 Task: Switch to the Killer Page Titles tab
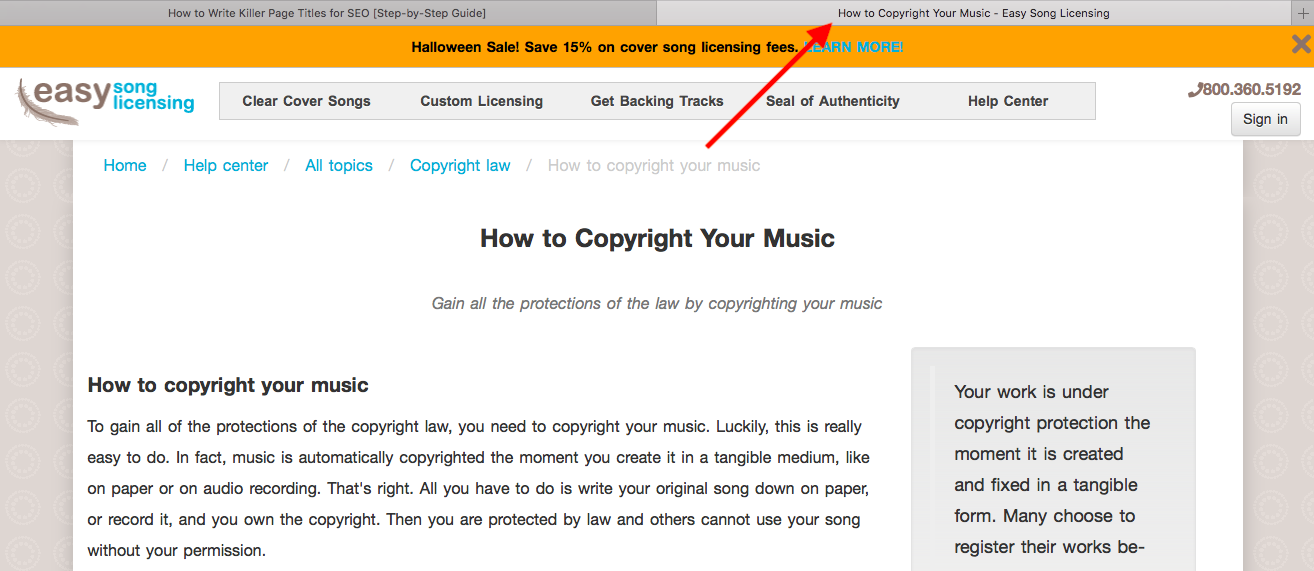click(x=327, y=13)
